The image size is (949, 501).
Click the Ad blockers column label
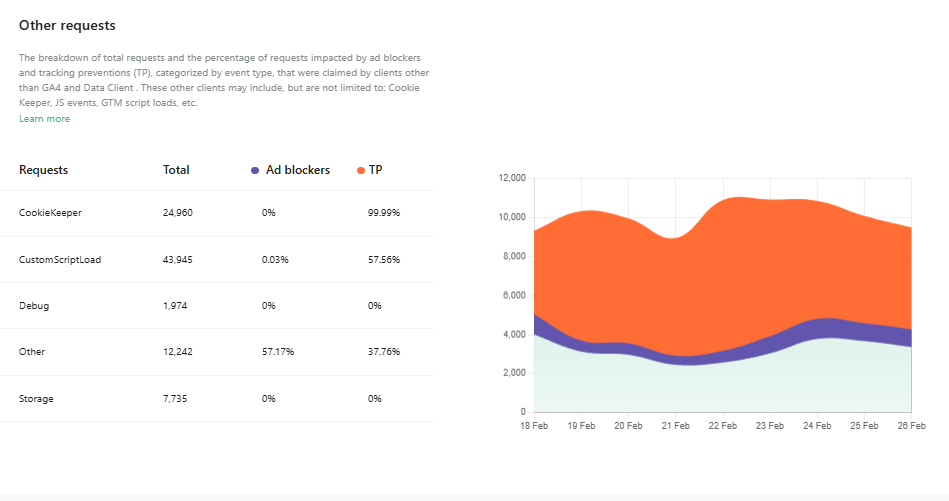pyautogui.click(x=297, y=170)
